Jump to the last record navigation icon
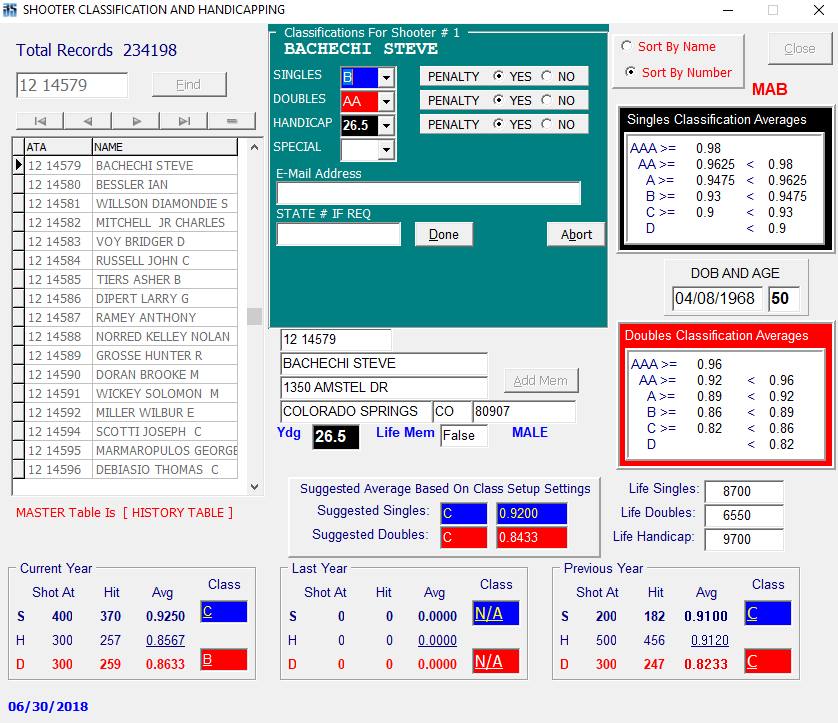This screenshot has width=838, height=723. 184,120
